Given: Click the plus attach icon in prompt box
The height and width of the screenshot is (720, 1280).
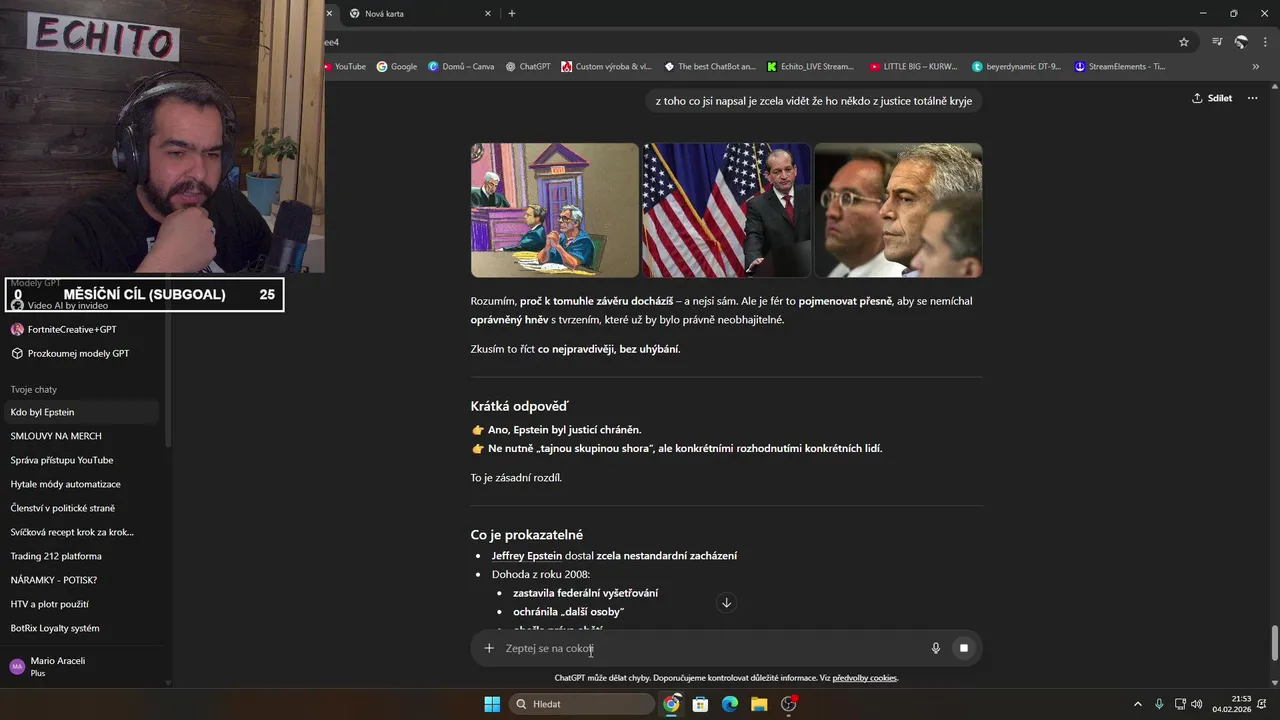Looking at the screenshot, I should (x=489, y=648).
